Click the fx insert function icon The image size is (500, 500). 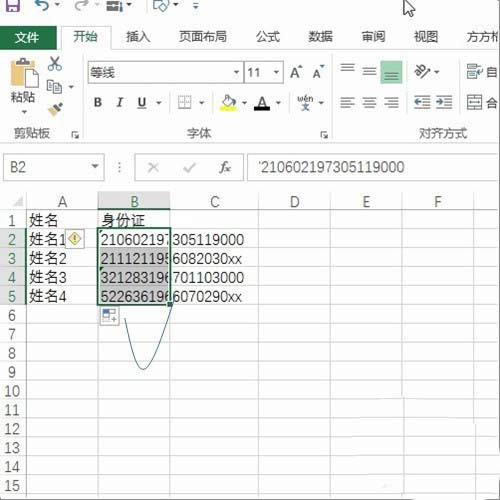click(225, 167)
